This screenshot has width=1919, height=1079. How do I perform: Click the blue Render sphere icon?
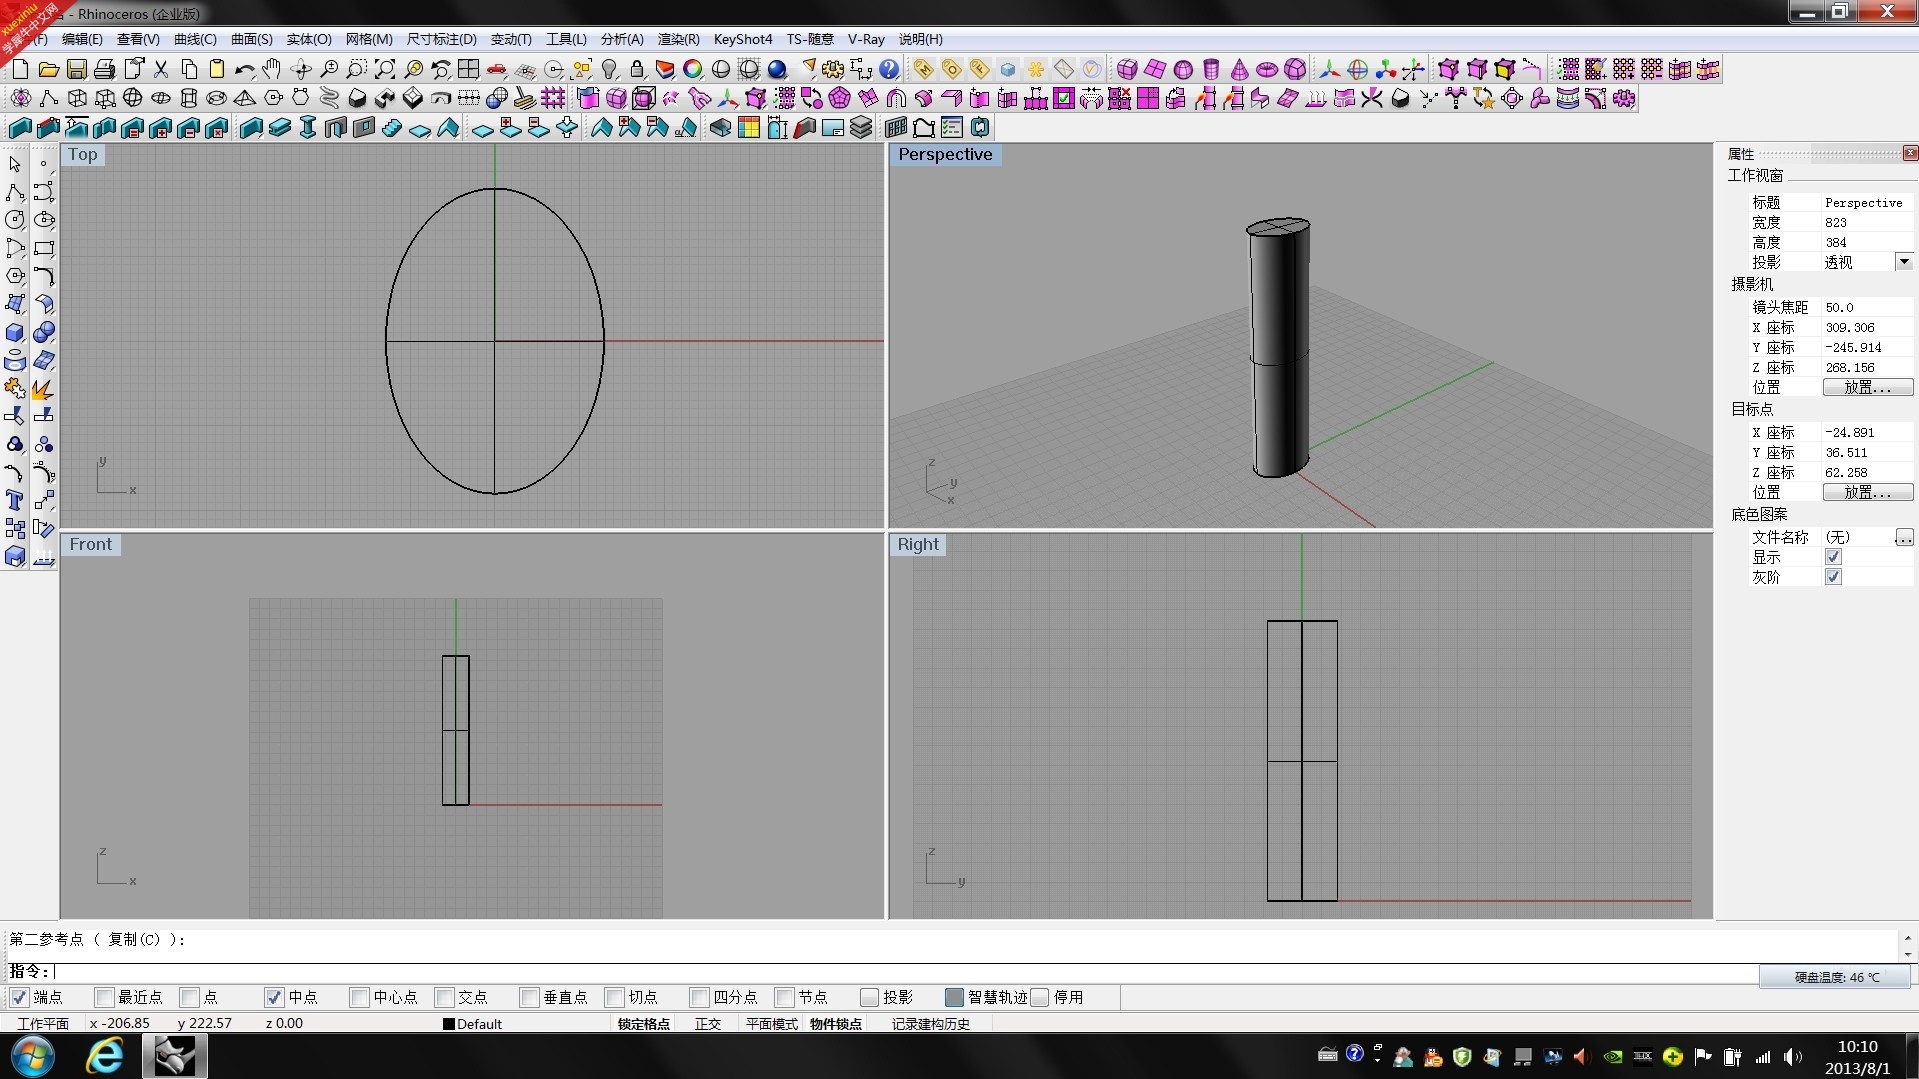777,69
